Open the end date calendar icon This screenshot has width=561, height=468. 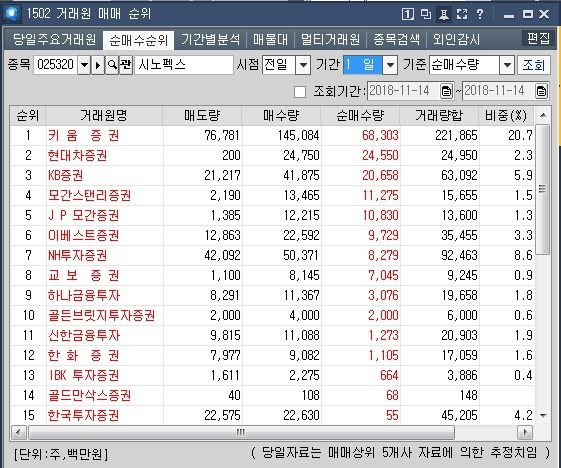point(541,91)
